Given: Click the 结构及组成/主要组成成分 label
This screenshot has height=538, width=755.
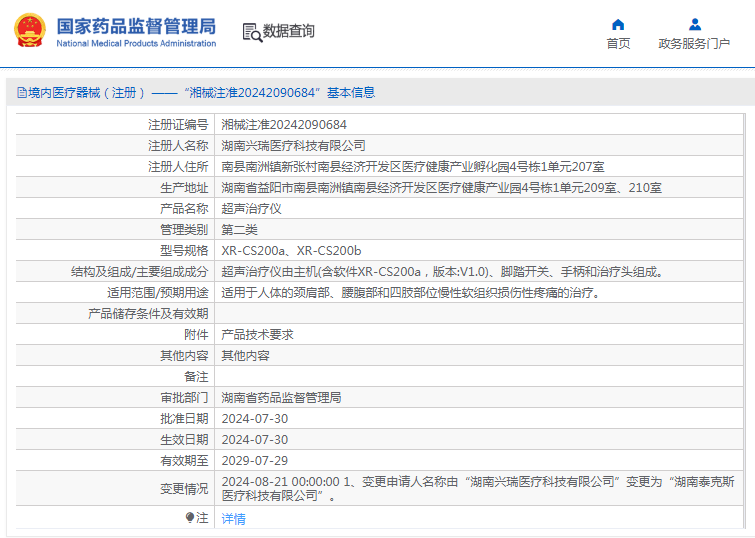Looking at the screenshot, I should (x=140, y=272).
